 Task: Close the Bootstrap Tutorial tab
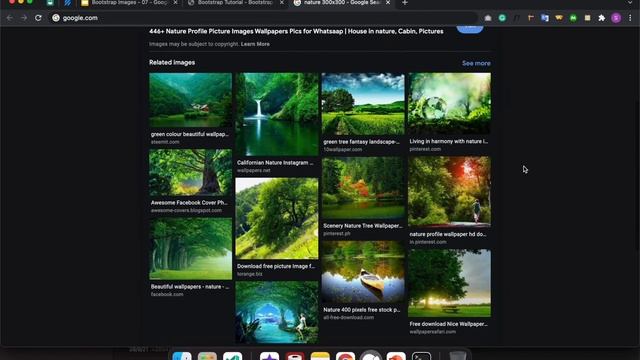coord(282,2)
